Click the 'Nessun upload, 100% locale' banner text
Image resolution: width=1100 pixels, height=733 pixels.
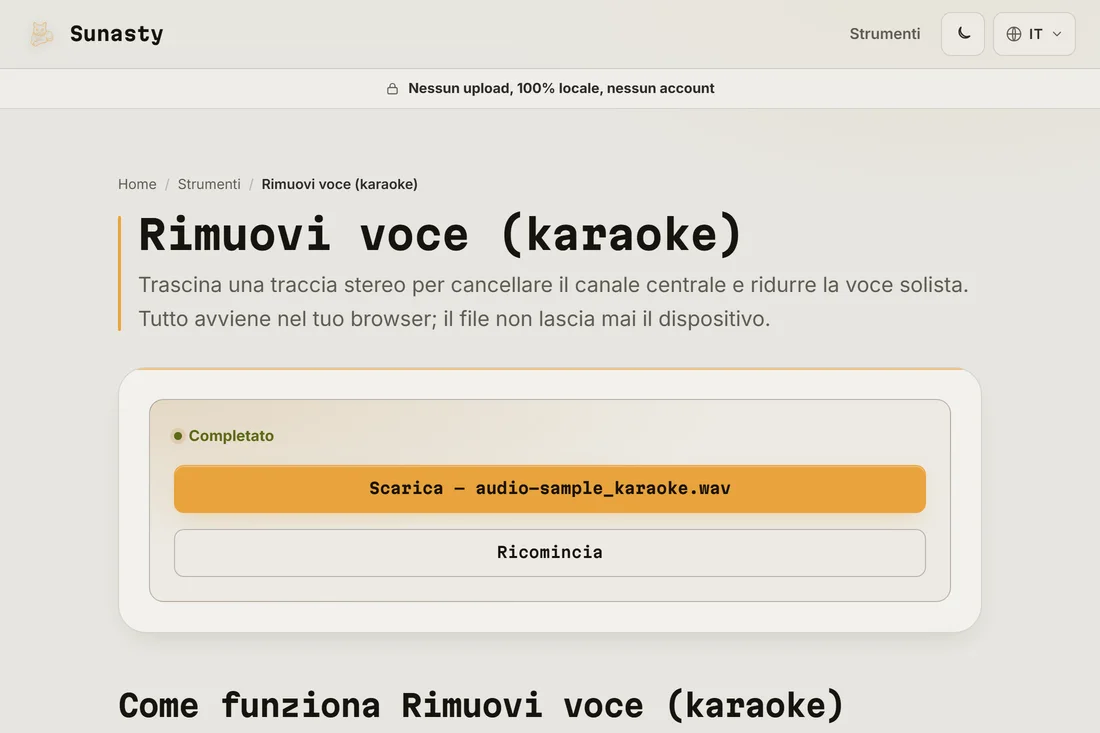[561, 88]
